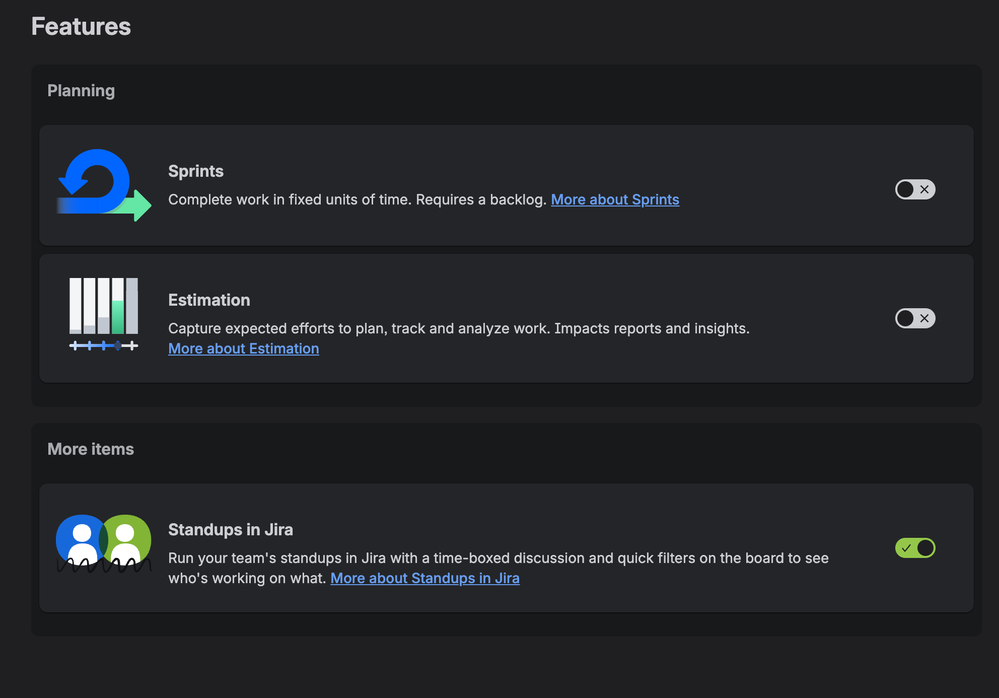
Task: Click the Estimation feature title
Action: click(x=209, y=300)
